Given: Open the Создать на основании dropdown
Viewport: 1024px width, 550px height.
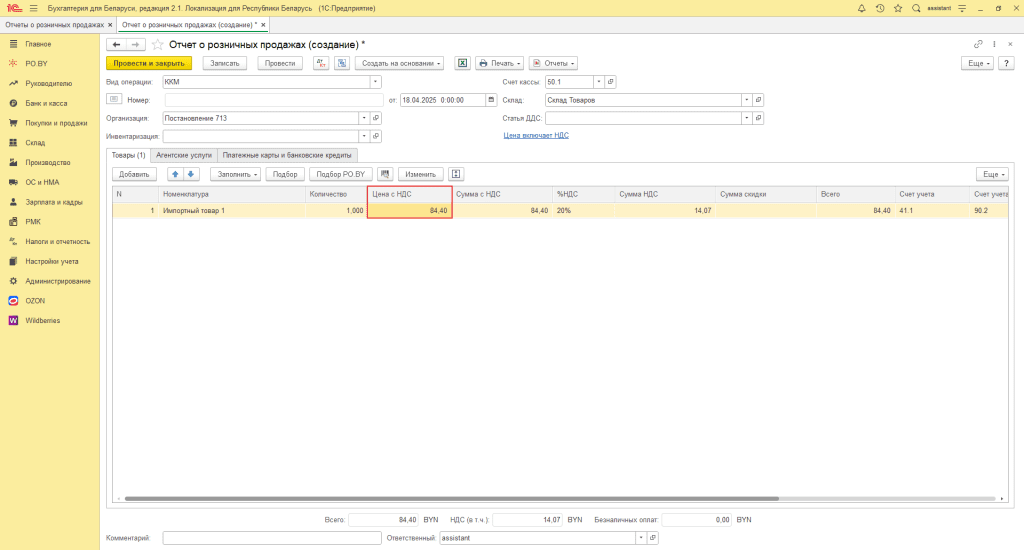Looking at the screenshot, I should pyautogui.click(x=400, y=63).
